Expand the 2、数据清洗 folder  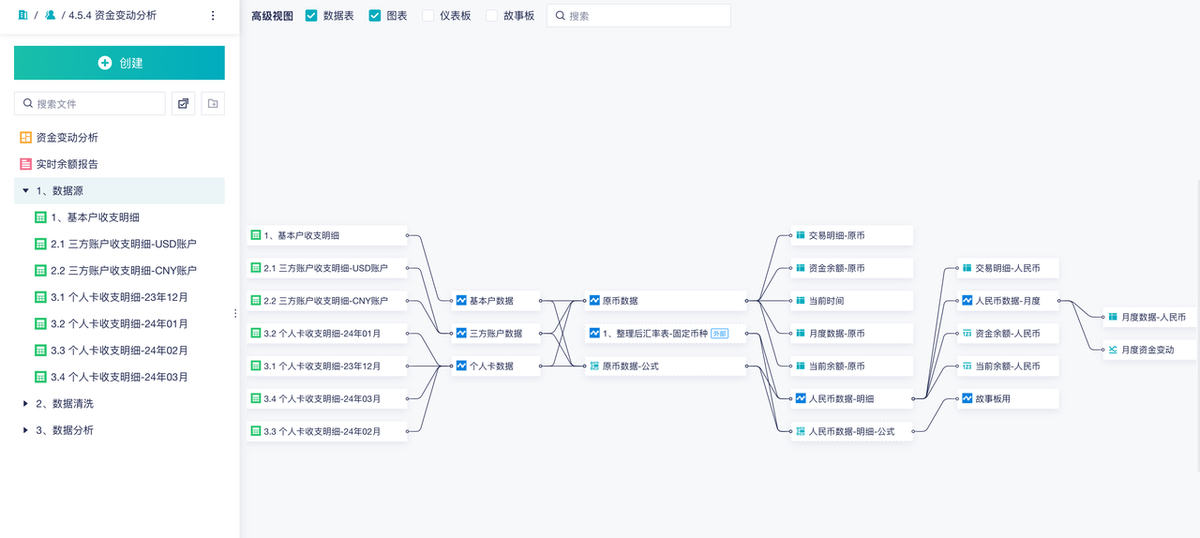point(25,404)
